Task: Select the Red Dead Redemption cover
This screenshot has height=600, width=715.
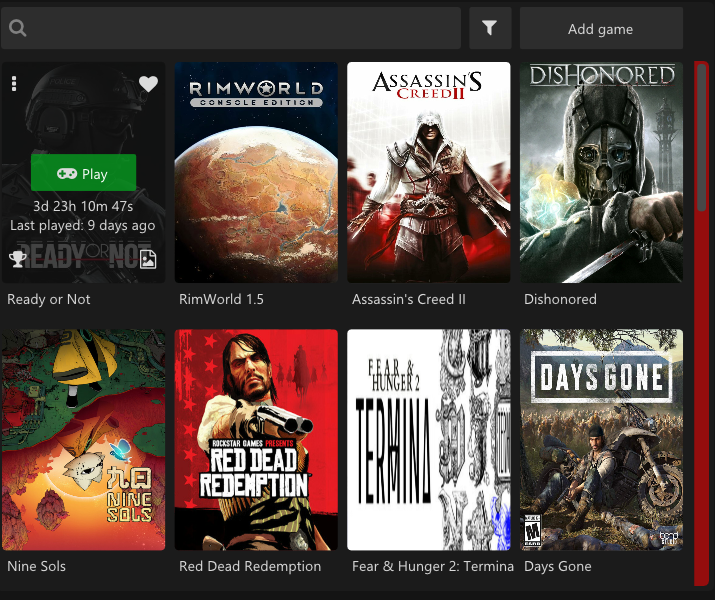Action: [x=256, y=440]
